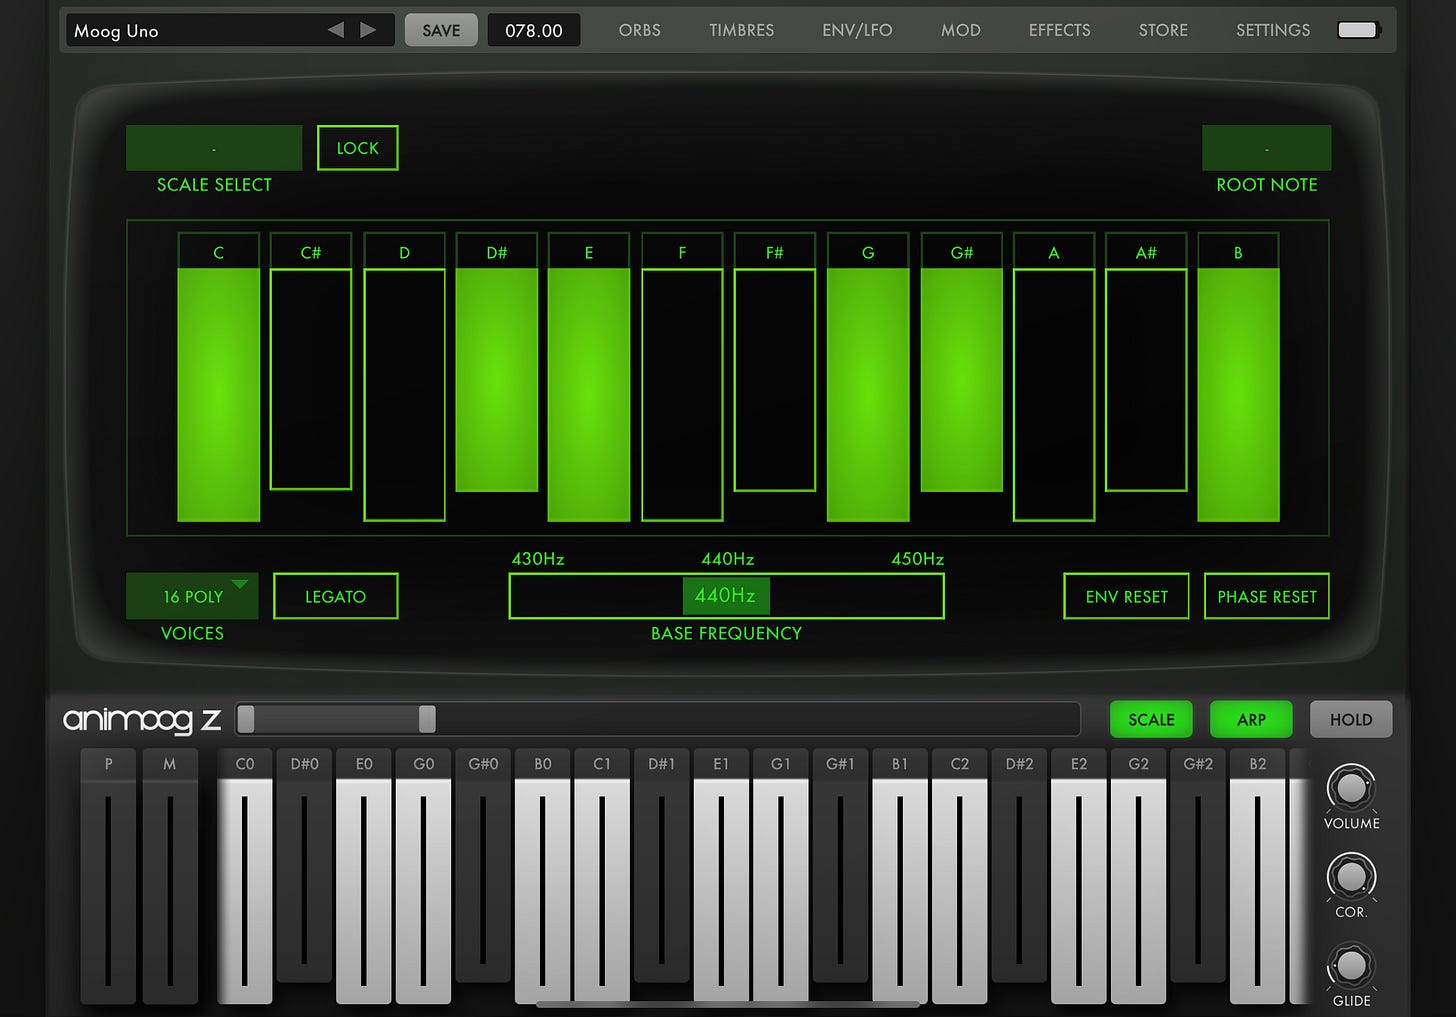Image resolution: width=1456 pixels, height=1017 pixels.
Task: Play the D#0 key
Action: tap(305, 865)
